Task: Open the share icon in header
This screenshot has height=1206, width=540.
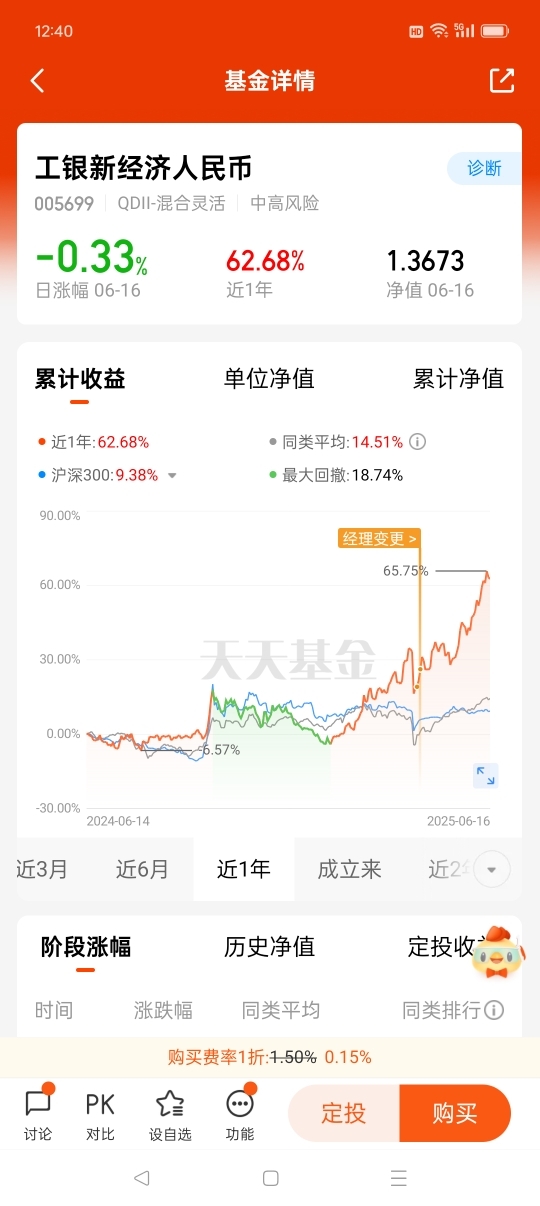Action: pyautogui.click(x=502, y=81)
